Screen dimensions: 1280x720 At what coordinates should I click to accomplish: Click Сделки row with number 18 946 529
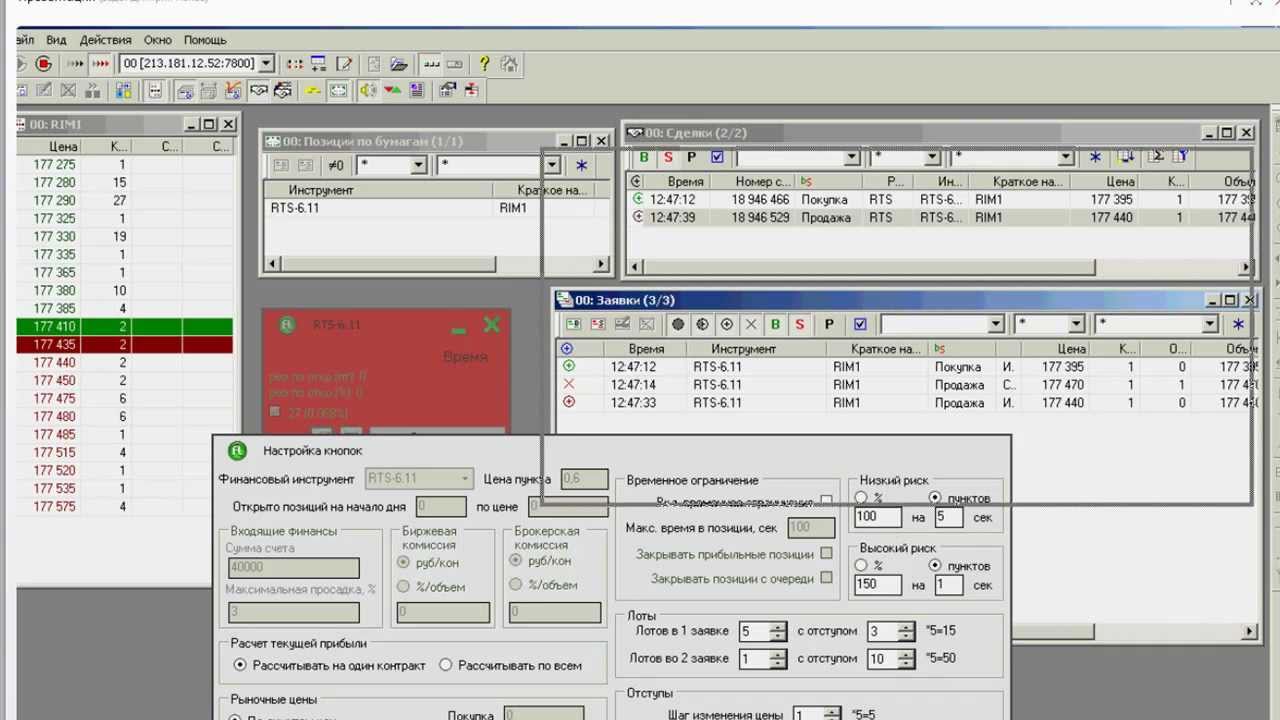click(940, 217)
